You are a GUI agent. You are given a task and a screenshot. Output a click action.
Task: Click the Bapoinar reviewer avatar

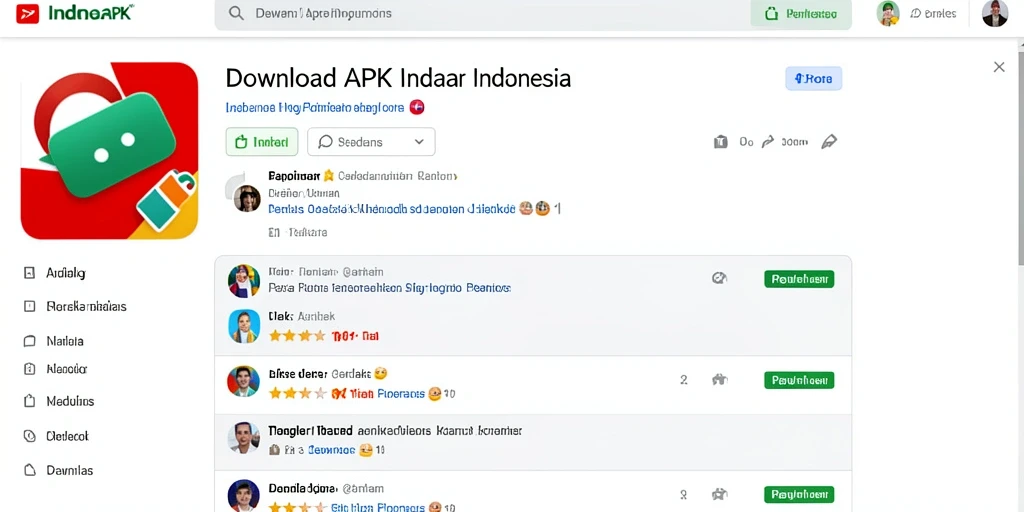tap(247, 198)
